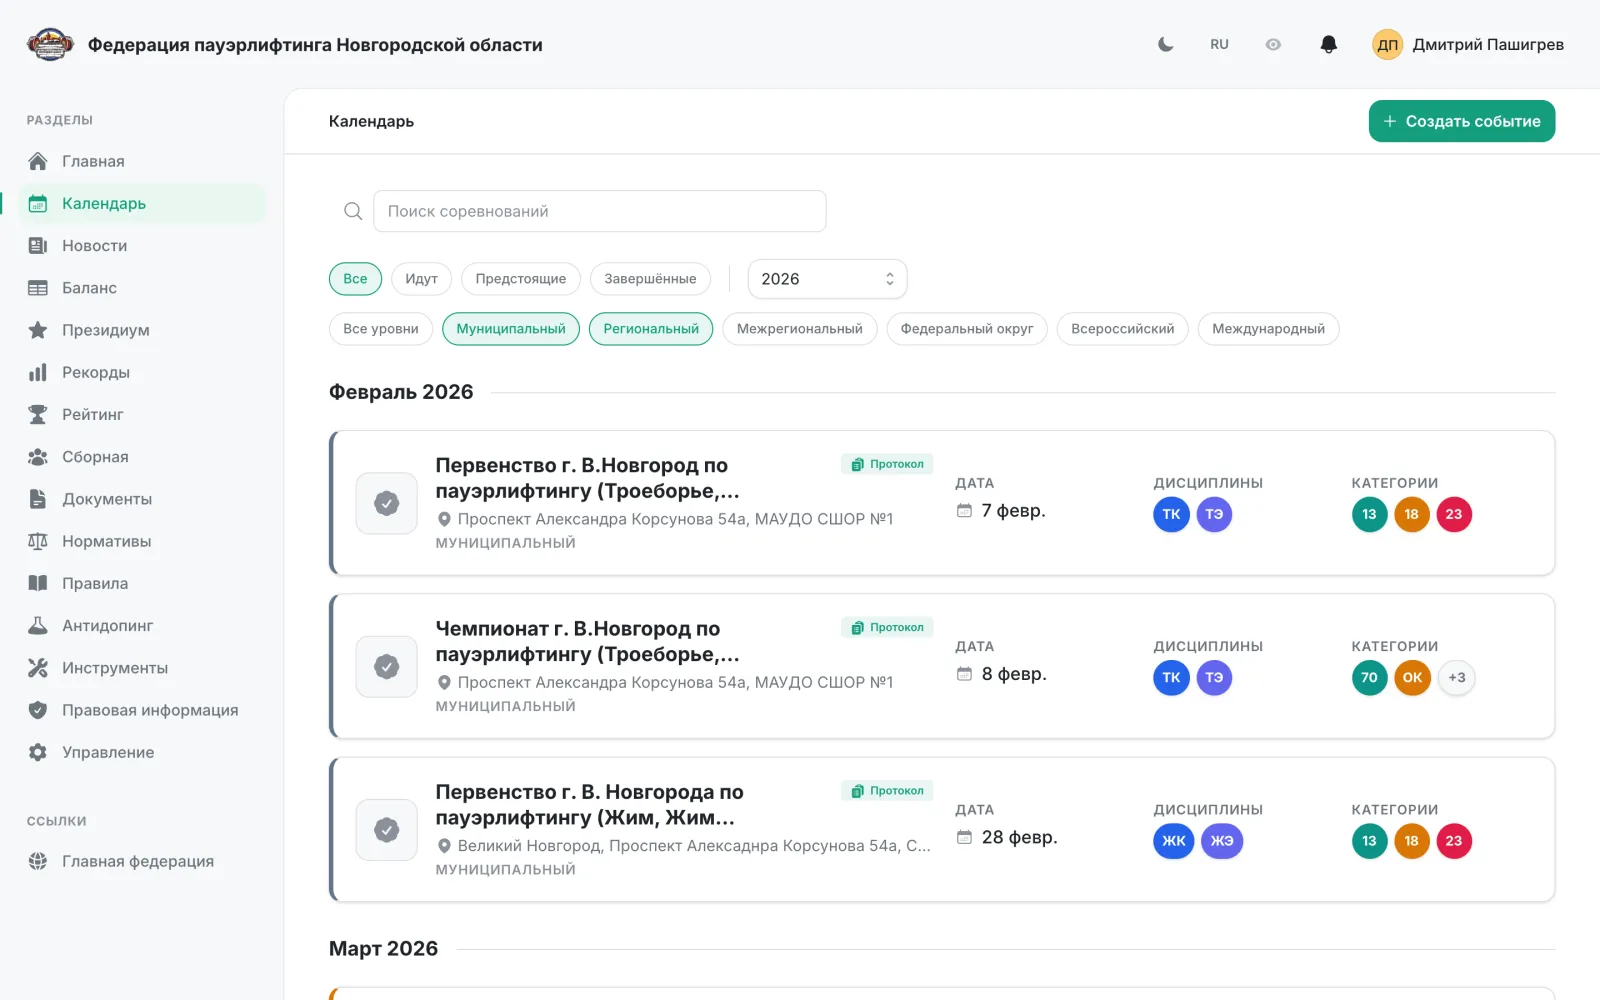Click the red 23 category badge for 7 февр.

point(1453,514)
